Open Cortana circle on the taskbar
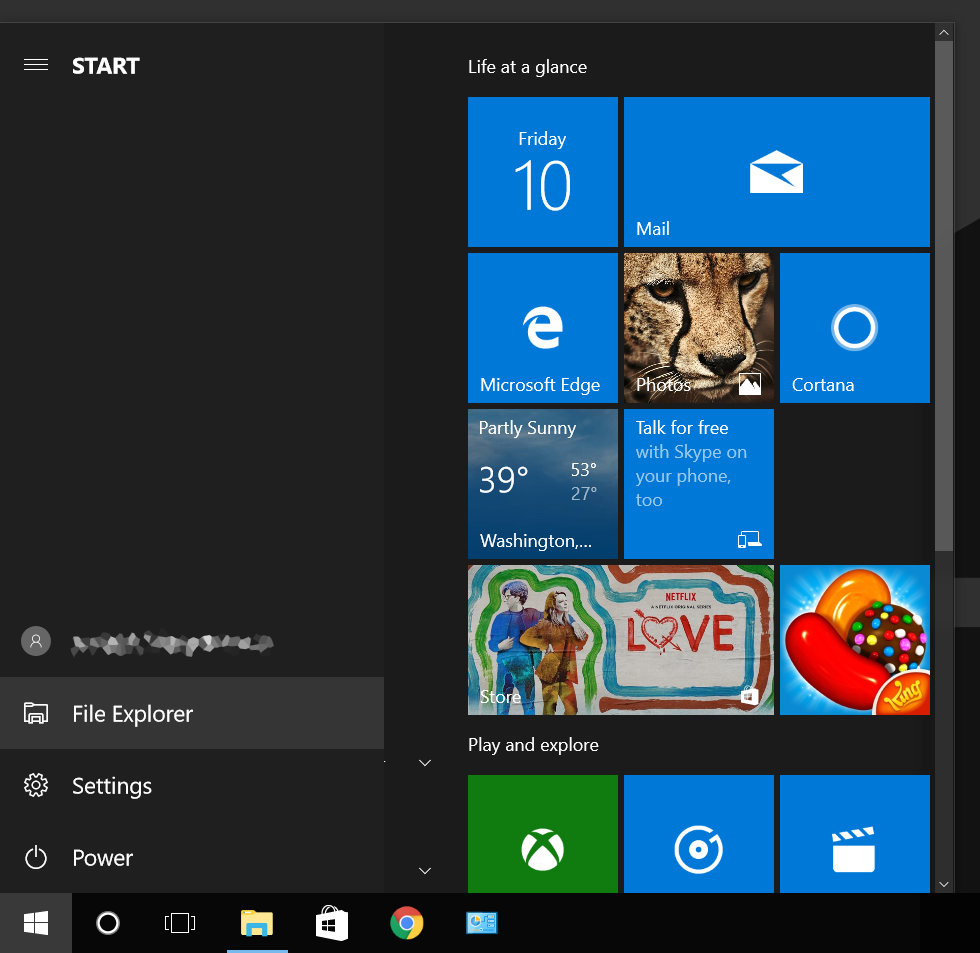Image resolution: width=980 pixels, height=953 pixels. coord(108,923)
